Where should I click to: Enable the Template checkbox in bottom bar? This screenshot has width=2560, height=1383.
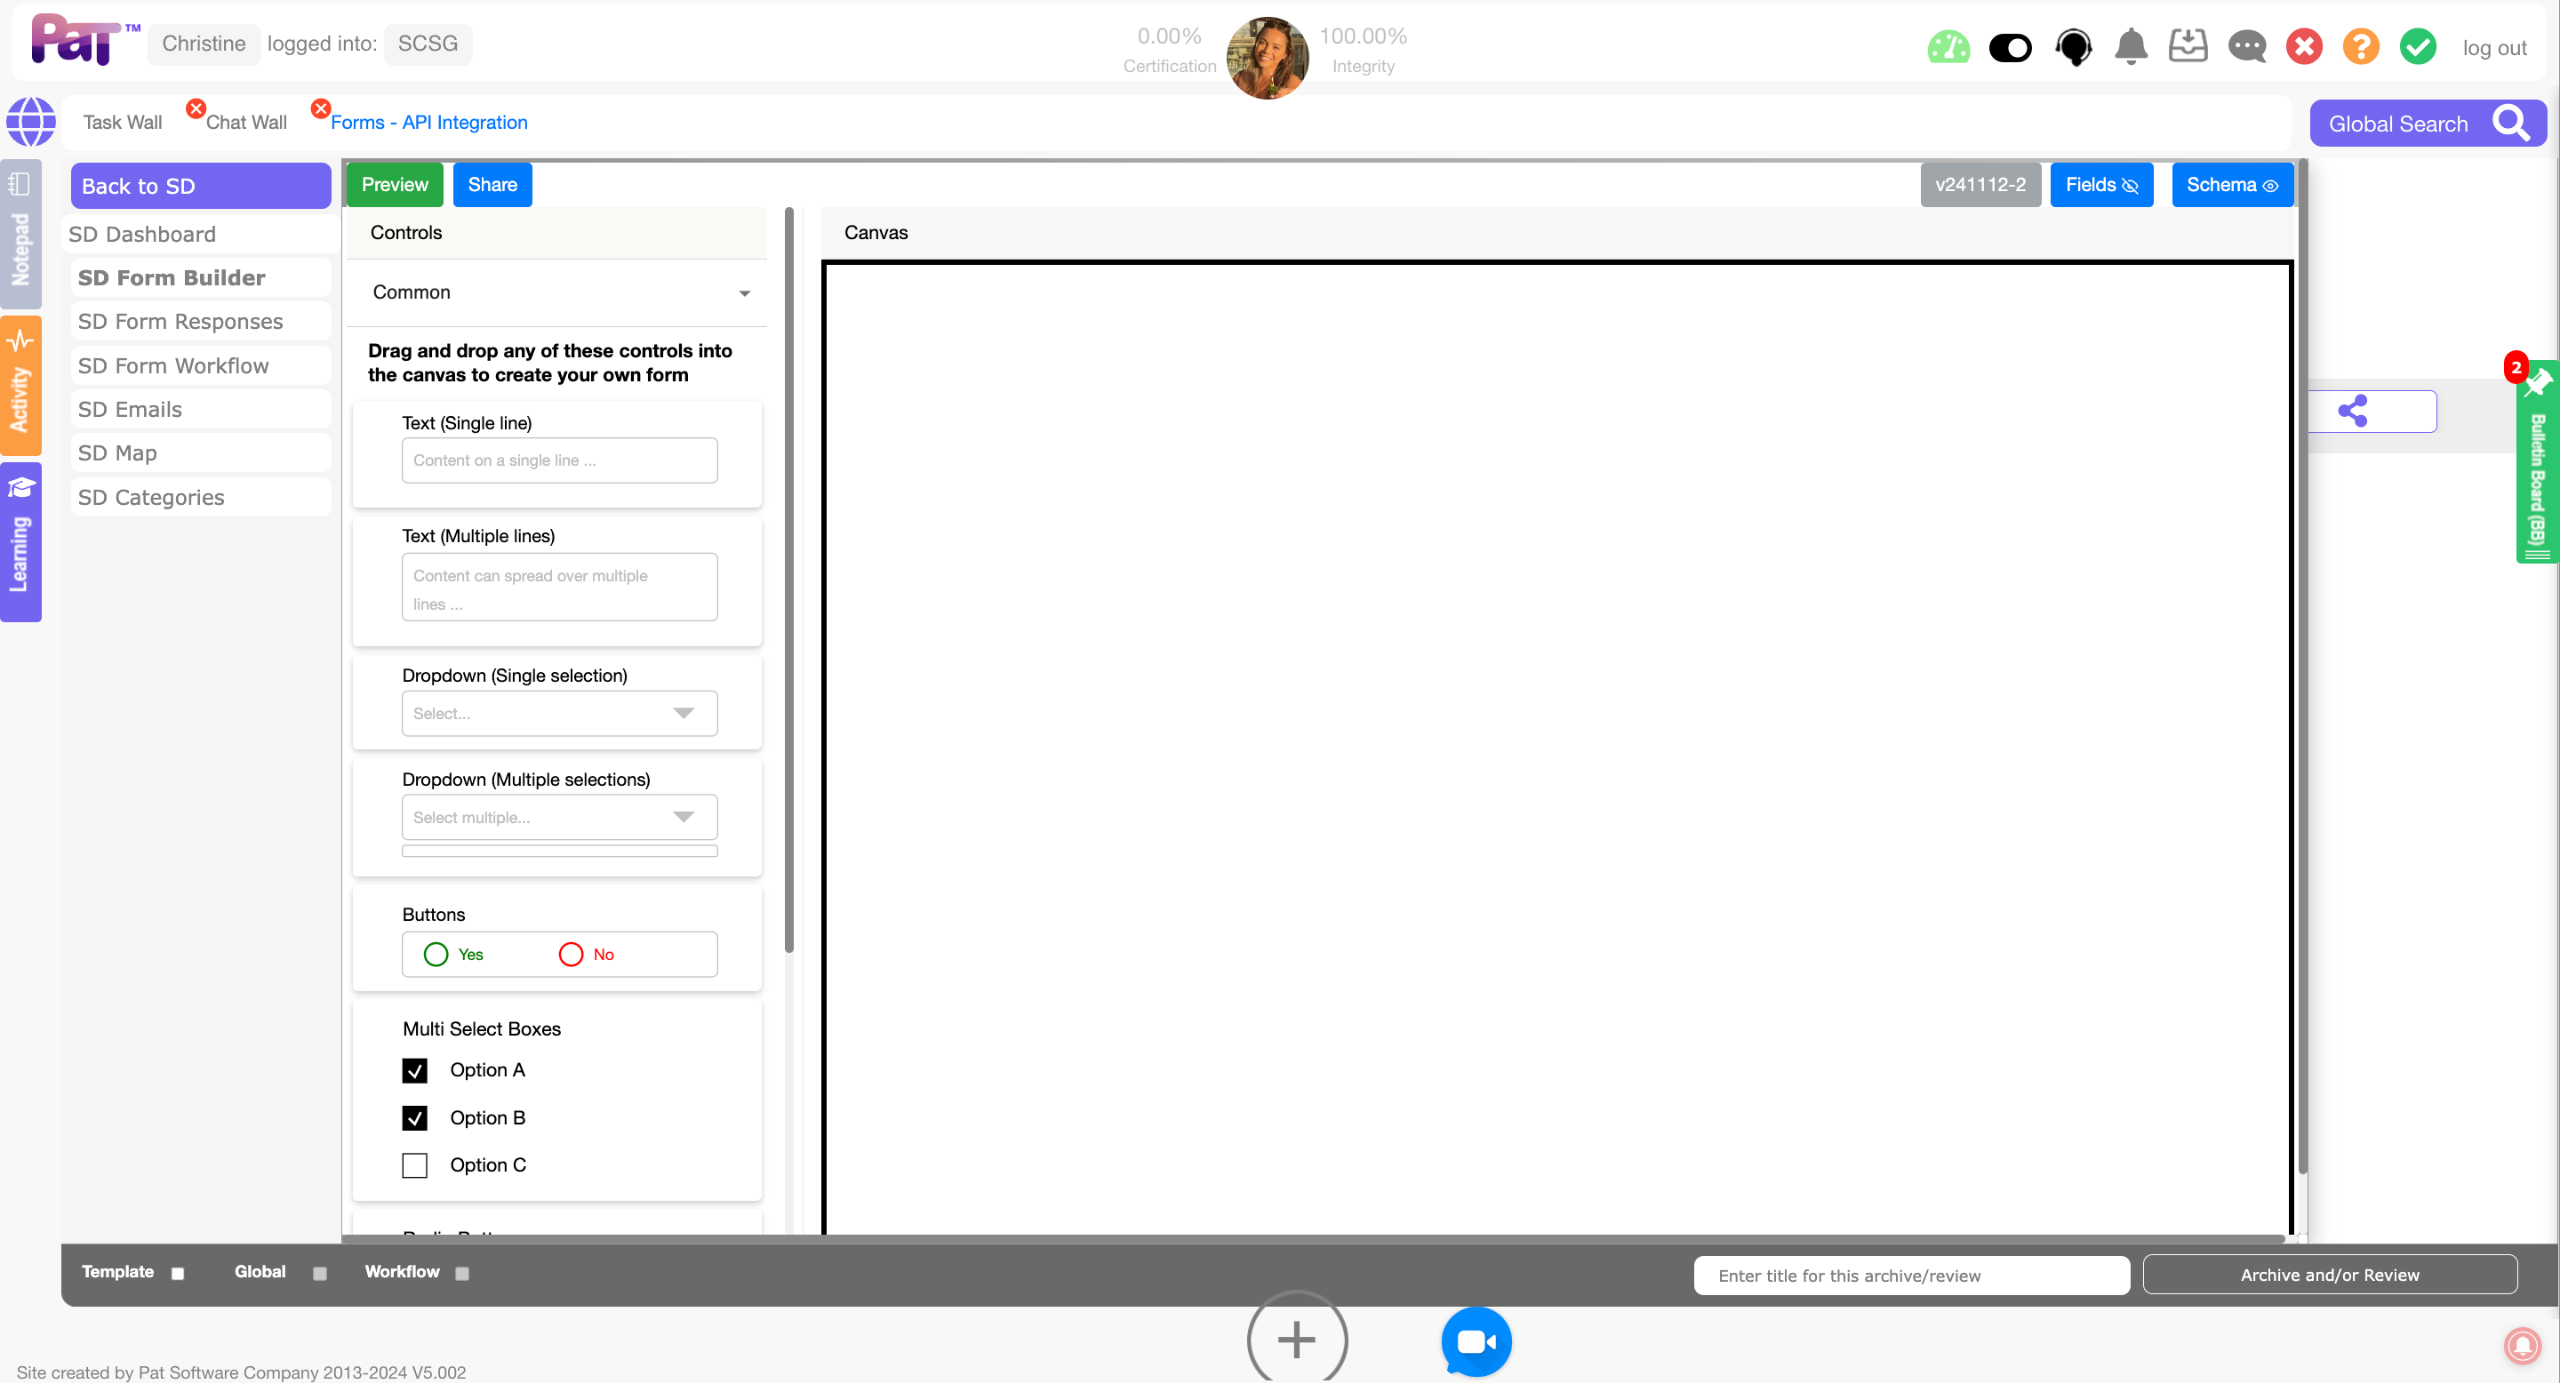coord(178,1273)
